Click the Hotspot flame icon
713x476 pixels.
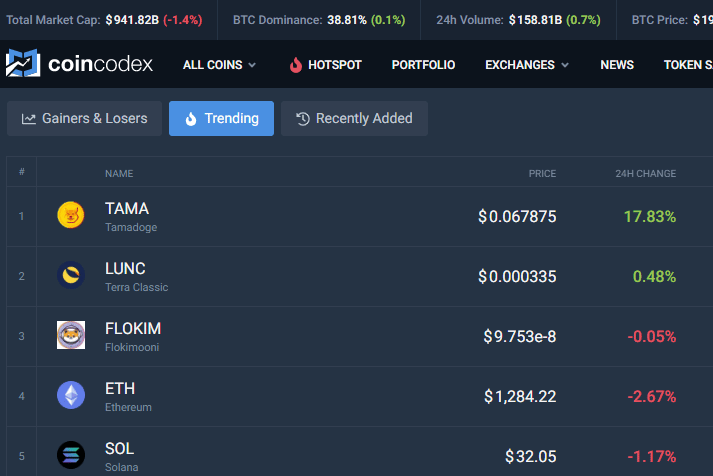pos(296,65)
